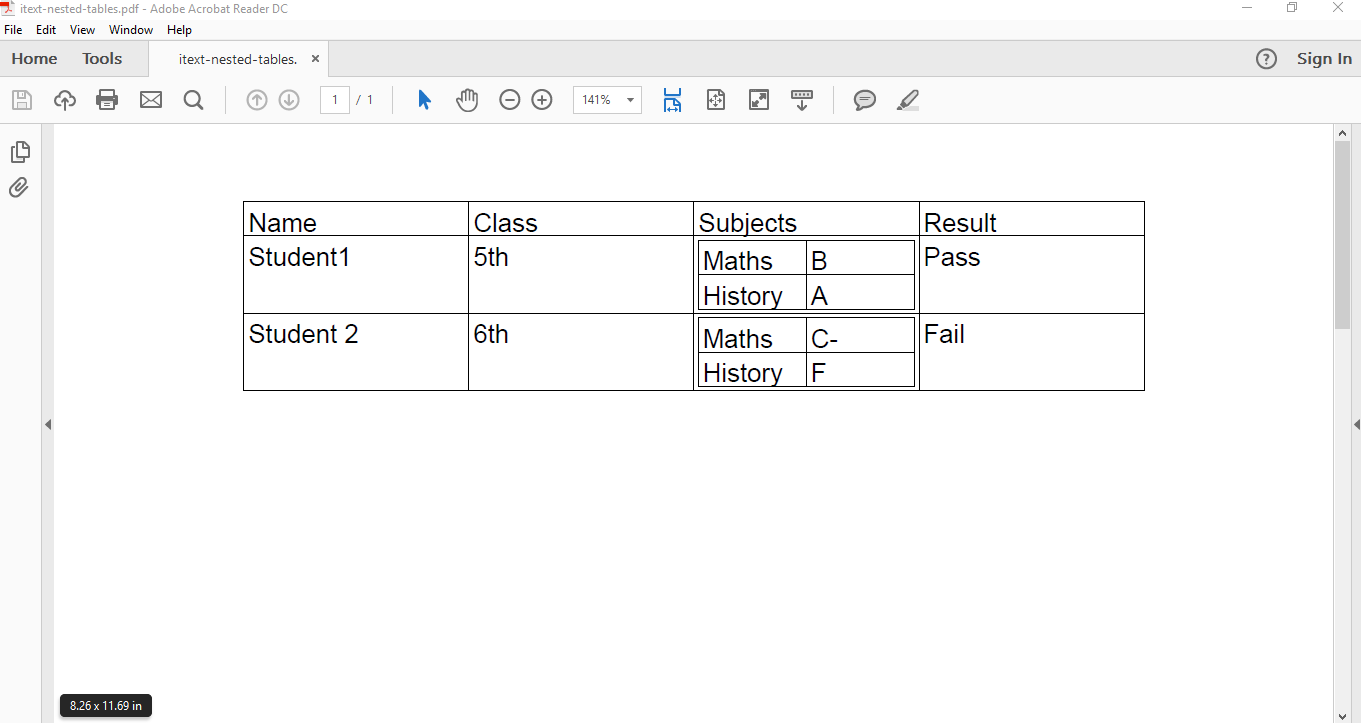Add a comment with speech bubble icon
The width and height of the screenshot is (1361, 723).
coord(865,100)
